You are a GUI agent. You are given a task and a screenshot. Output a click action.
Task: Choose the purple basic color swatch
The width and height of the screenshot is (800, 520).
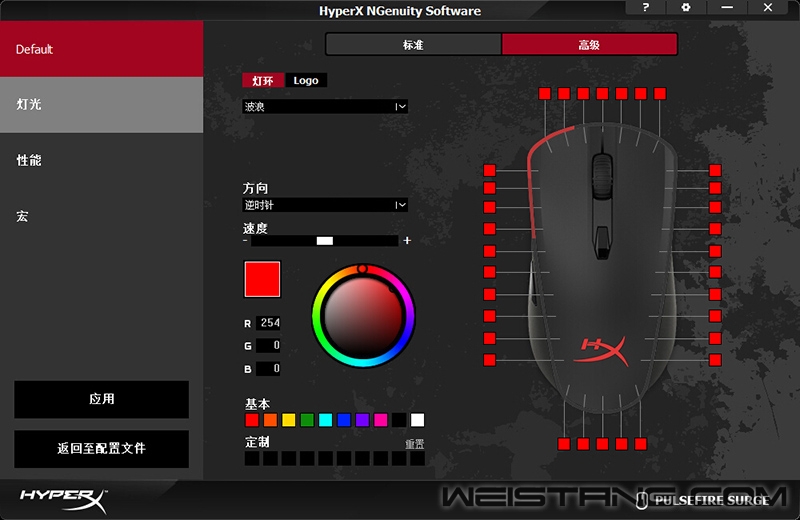362,420
